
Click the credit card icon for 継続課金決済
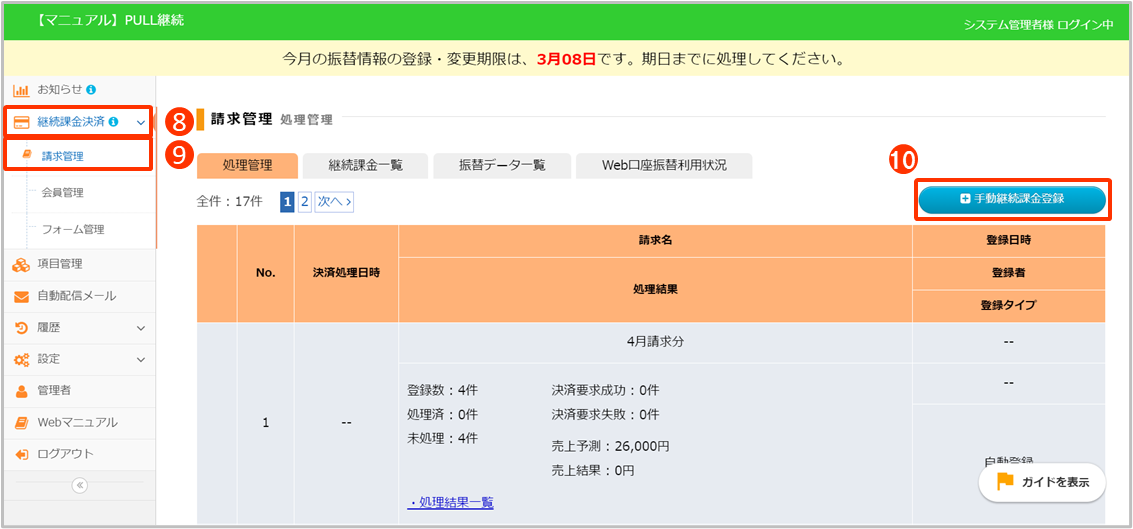pos(20,122)
